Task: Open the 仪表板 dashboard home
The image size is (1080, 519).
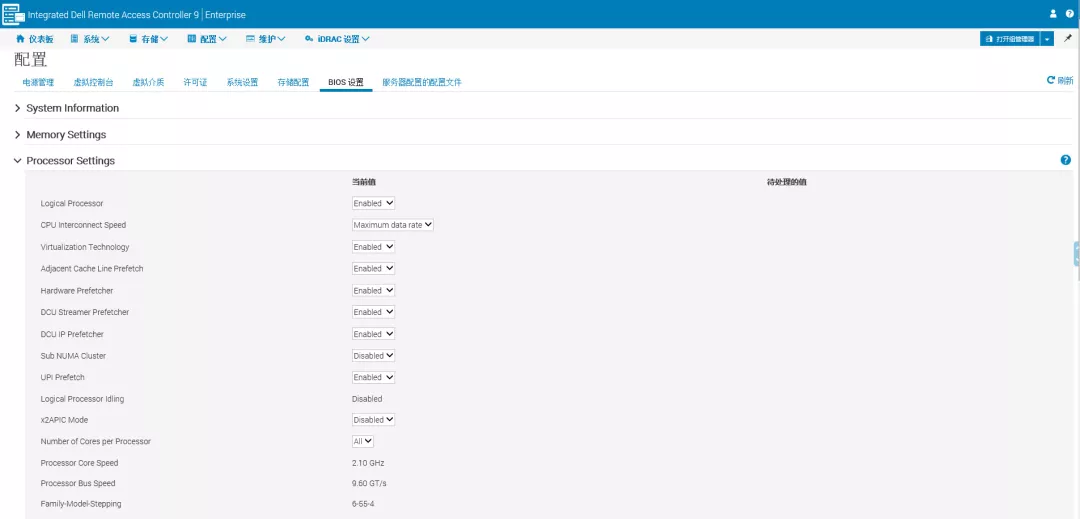Action: pyautogui.click(x=34, y=39)
